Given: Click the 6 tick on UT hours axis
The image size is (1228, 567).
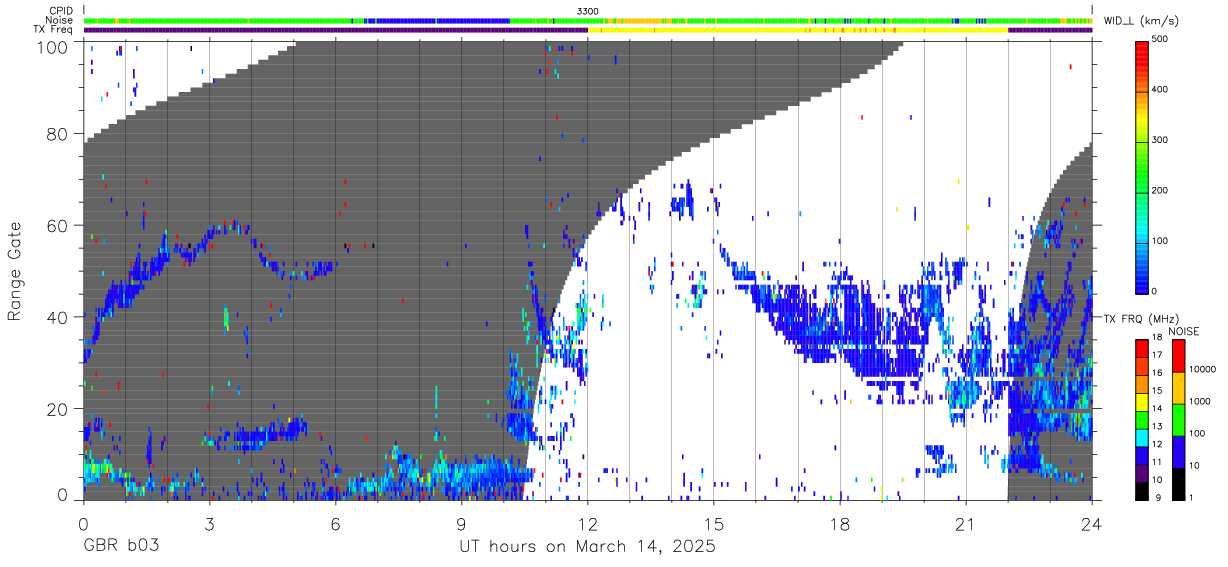Looking at the screenshot, I should 335,524.
